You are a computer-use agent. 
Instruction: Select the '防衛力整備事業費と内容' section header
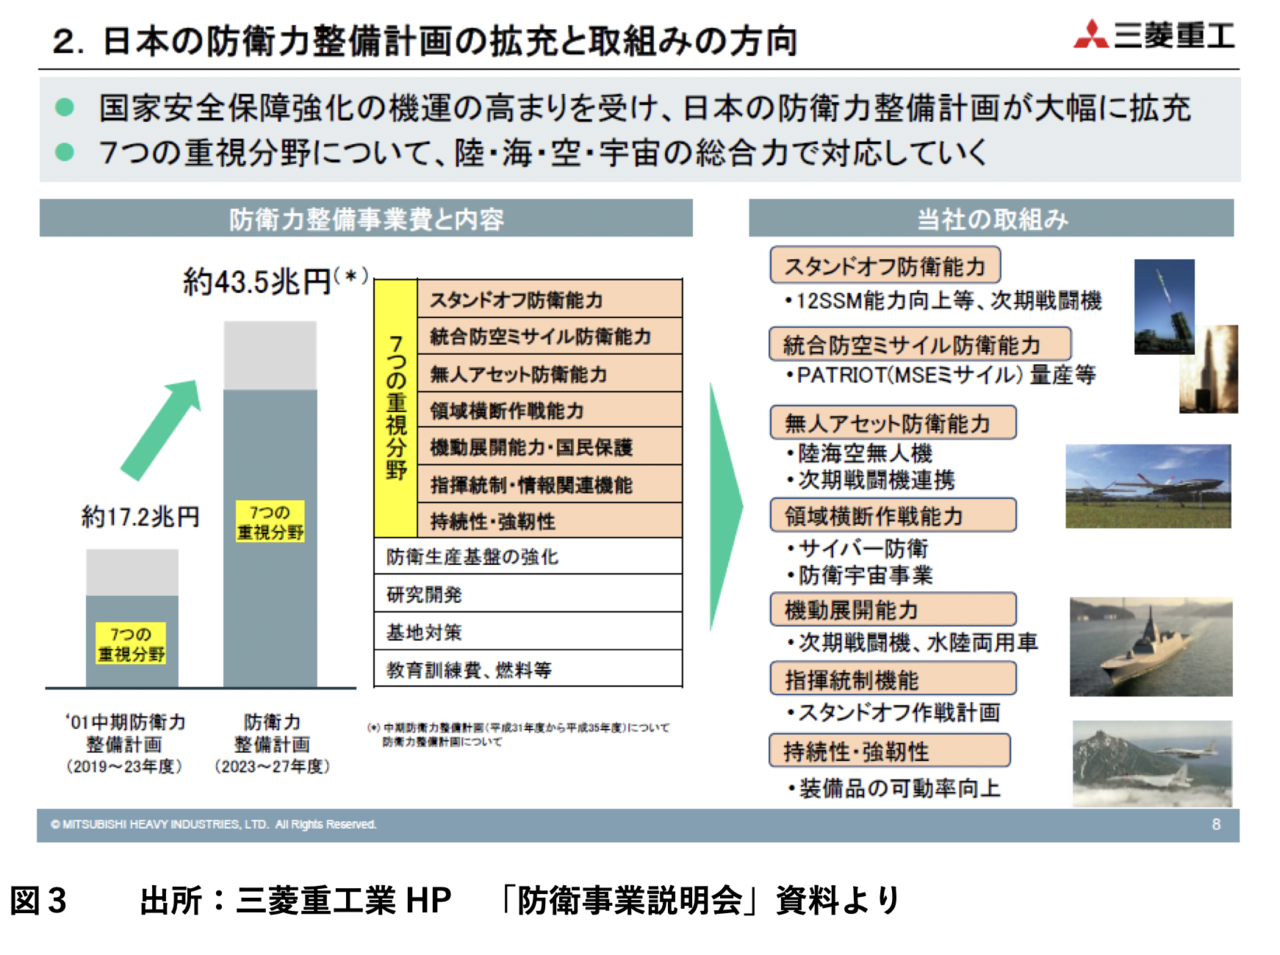pyautogui.click(x=366, y=218)
